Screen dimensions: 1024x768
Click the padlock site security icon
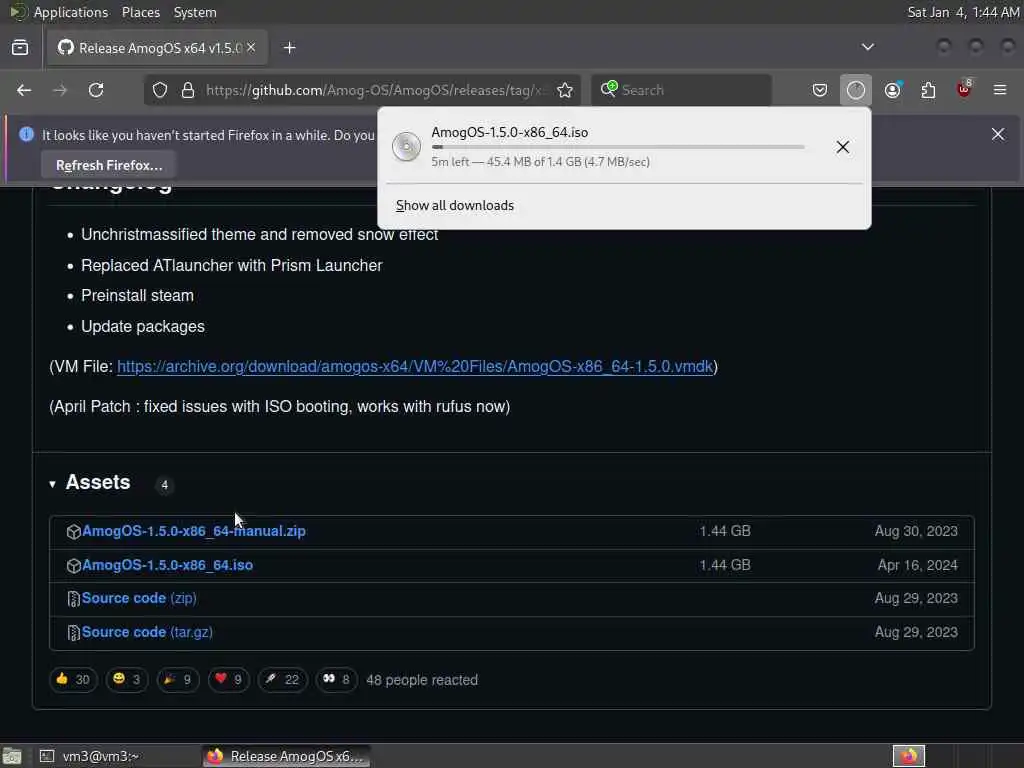click(188, 90)
